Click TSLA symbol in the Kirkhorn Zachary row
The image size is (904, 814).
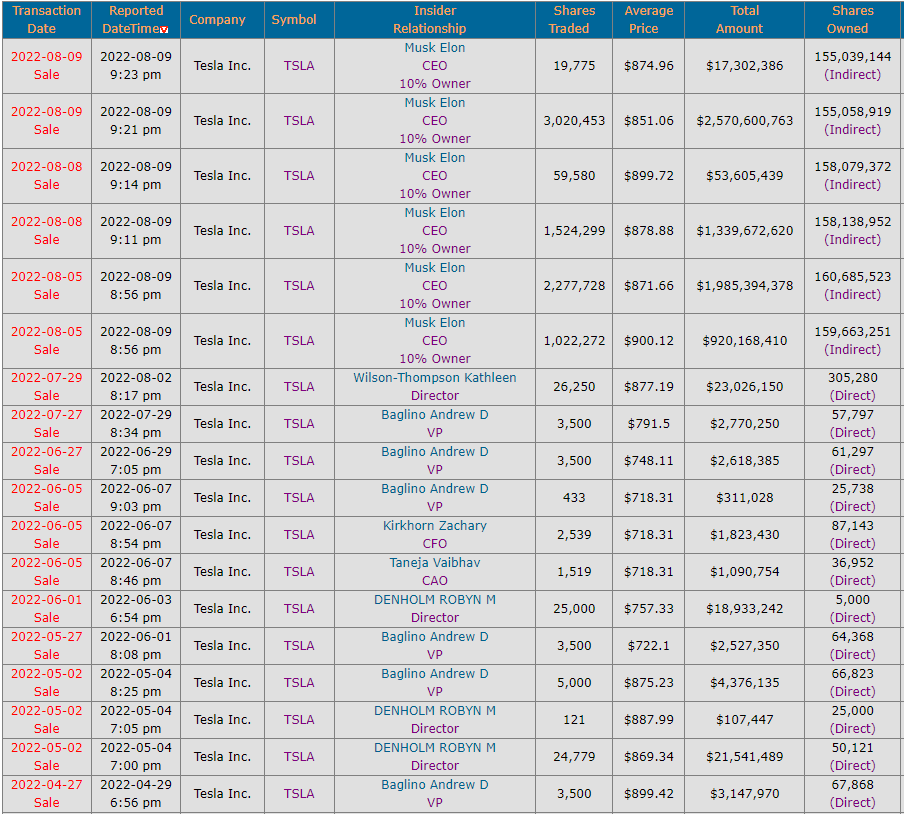[x=299, y=534]
